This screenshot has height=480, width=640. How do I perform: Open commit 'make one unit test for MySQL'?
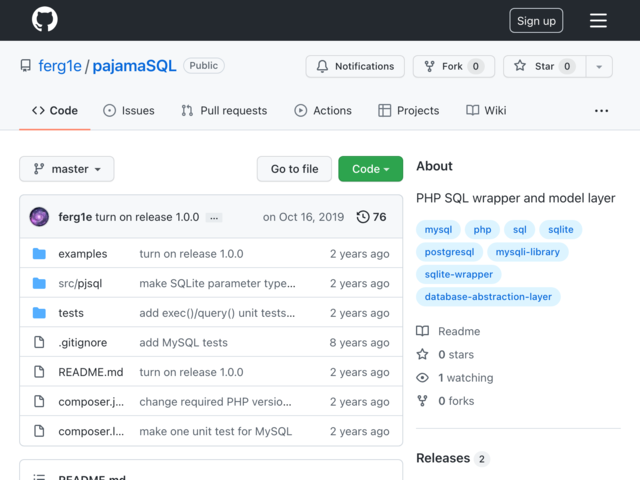pyautogui.click(x=216, y=431)
